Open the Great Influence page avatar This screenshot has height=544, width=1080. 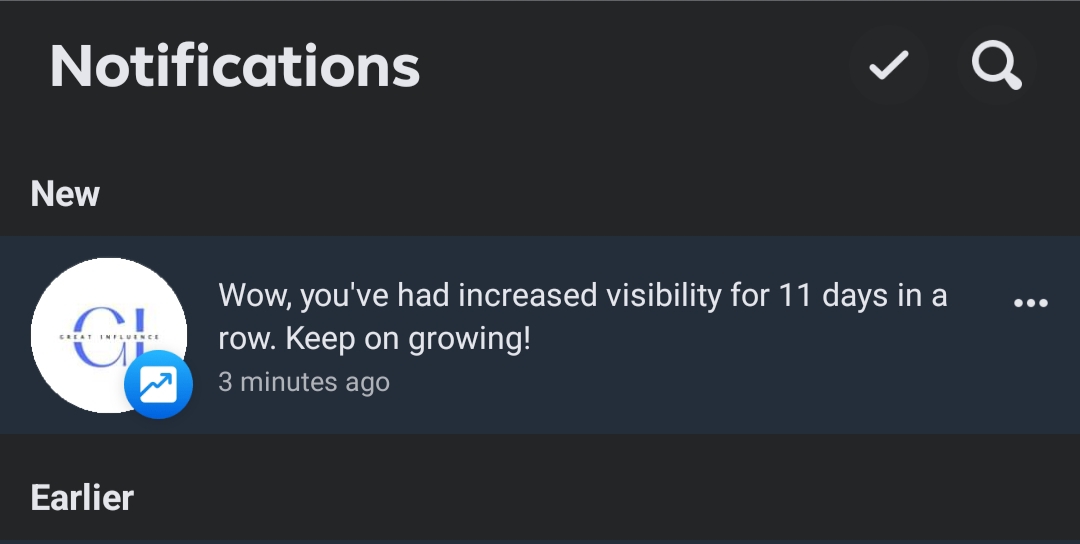(x=109, y=335)
